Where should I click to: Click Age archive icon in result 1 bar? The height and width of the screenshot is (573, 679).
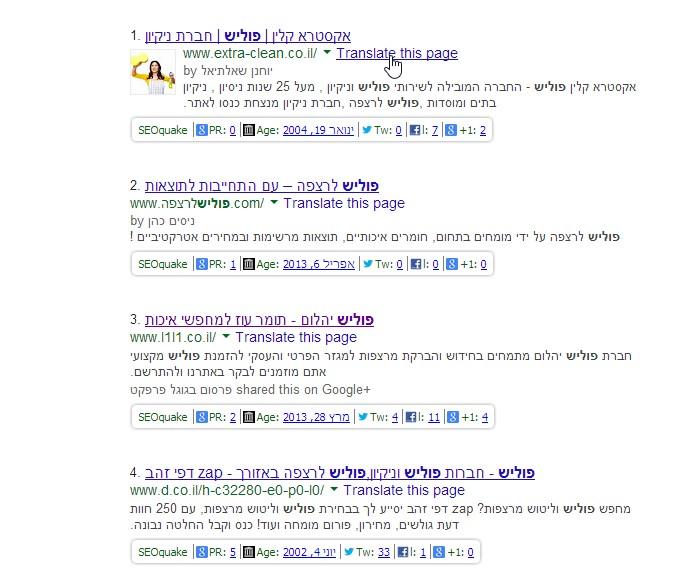click(x=249, y=130)
